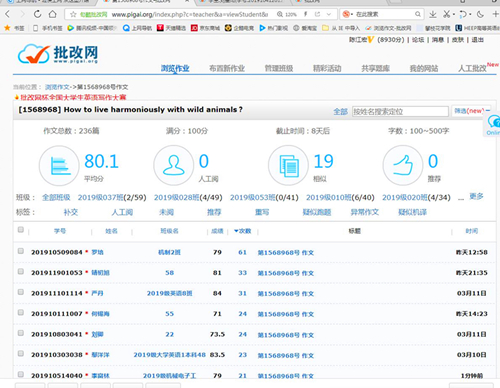The height and width of the screenshot is (388, 500).
Task: Click the student name search field
Action: pyautogui.click(x=400, y=111)
